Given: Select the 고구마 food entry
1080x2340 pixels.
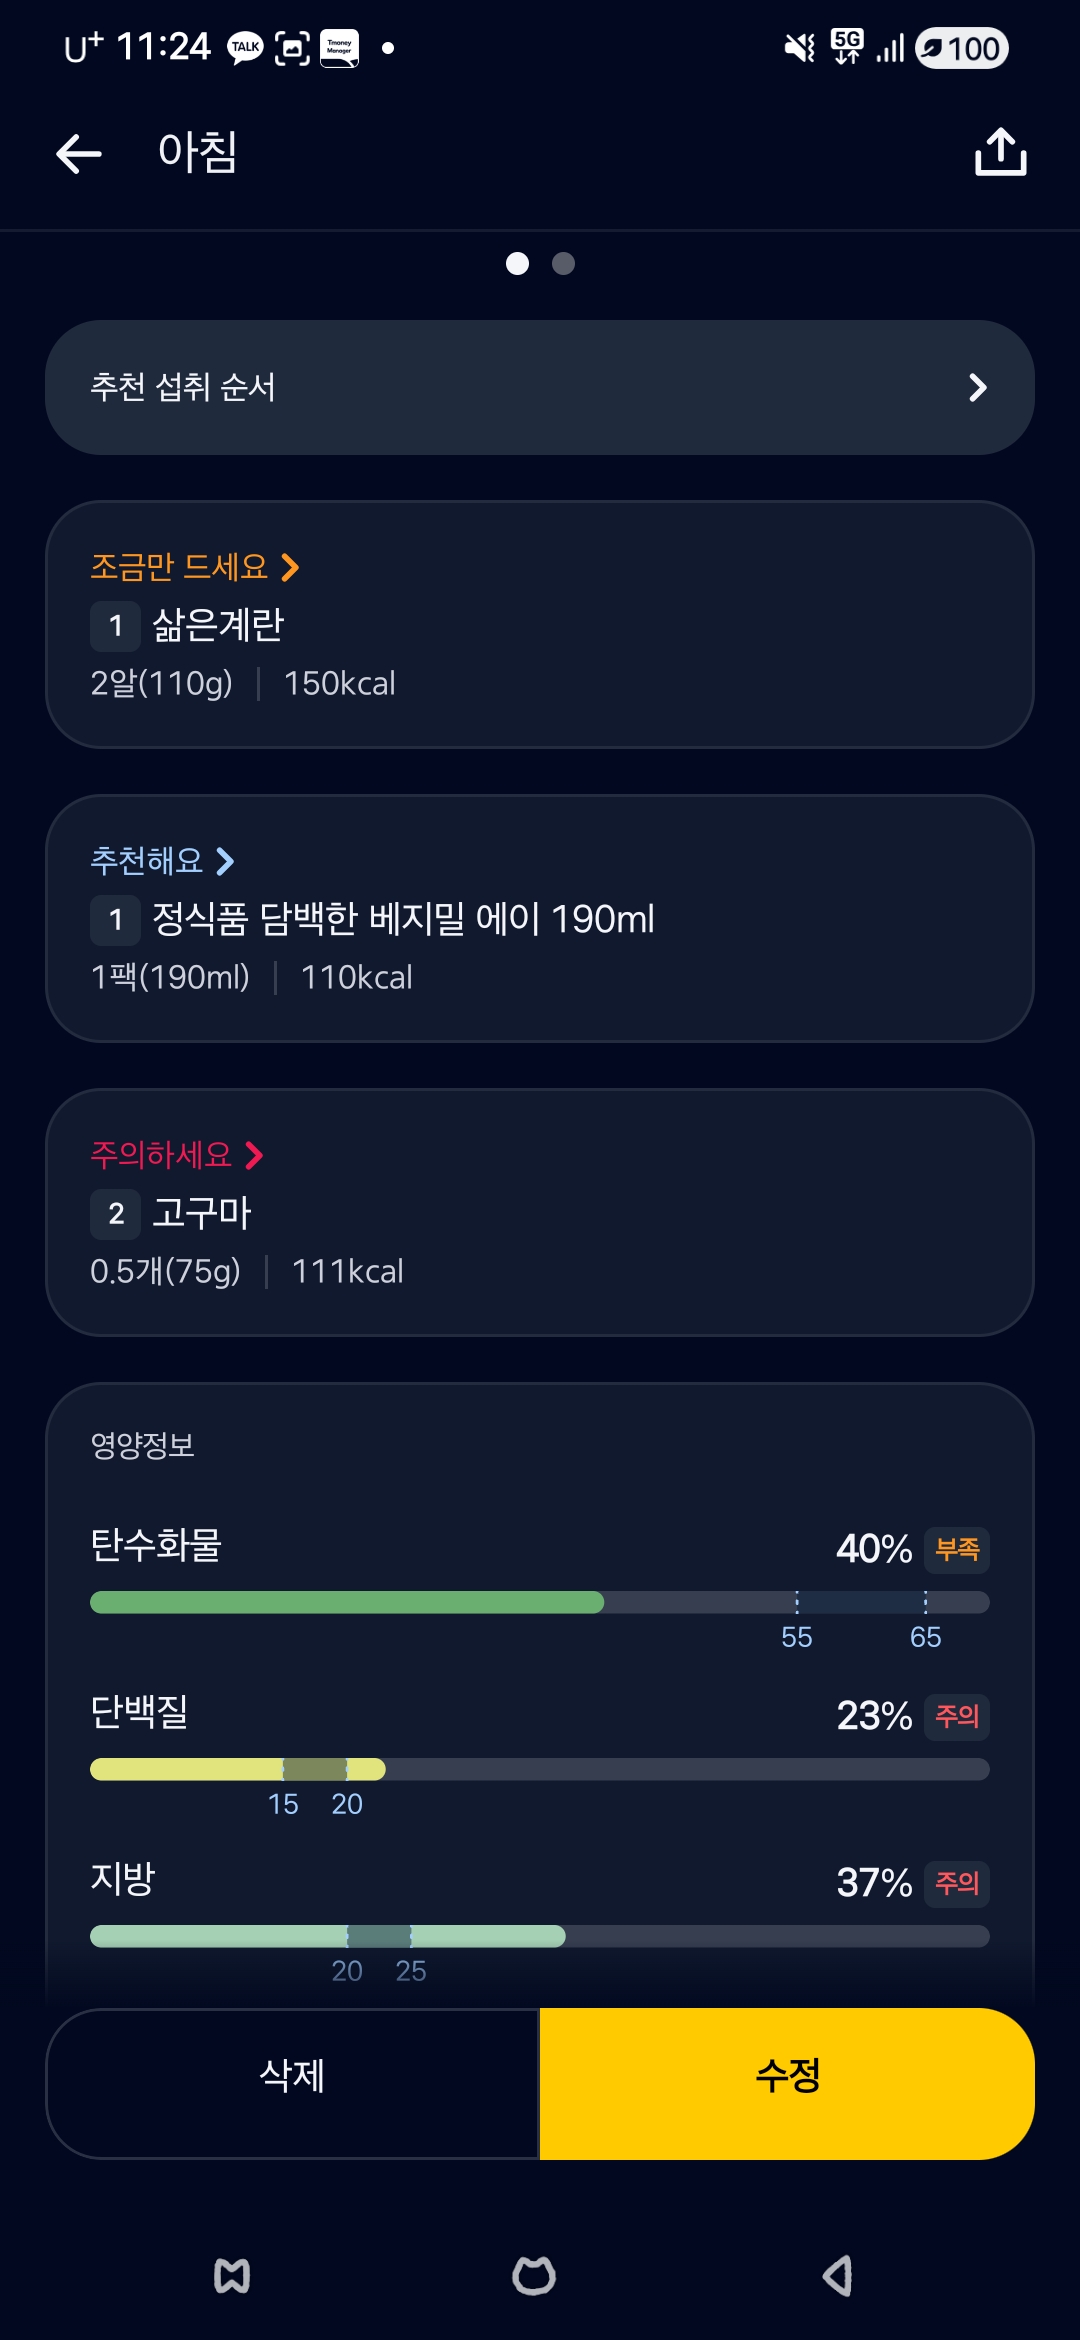Looking at the screenshot, I should click(x=200, y=1213).
